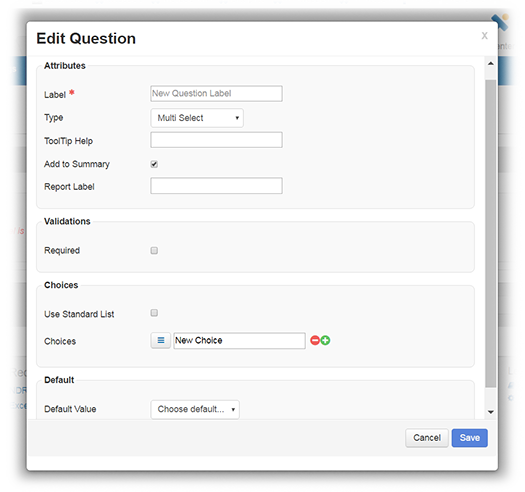
Task: Click the Default section heading
Action: [x=59, y=380]
